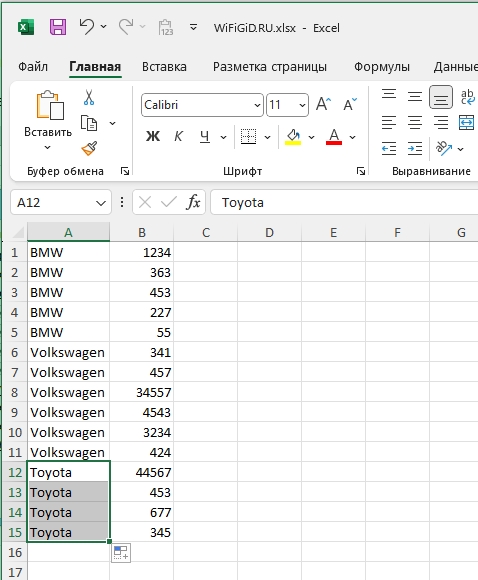Image resolution: width=478 pixels, height=580 pixels.
Task: Click the paste values 123 clipboard icon
Action: (166, 27)
